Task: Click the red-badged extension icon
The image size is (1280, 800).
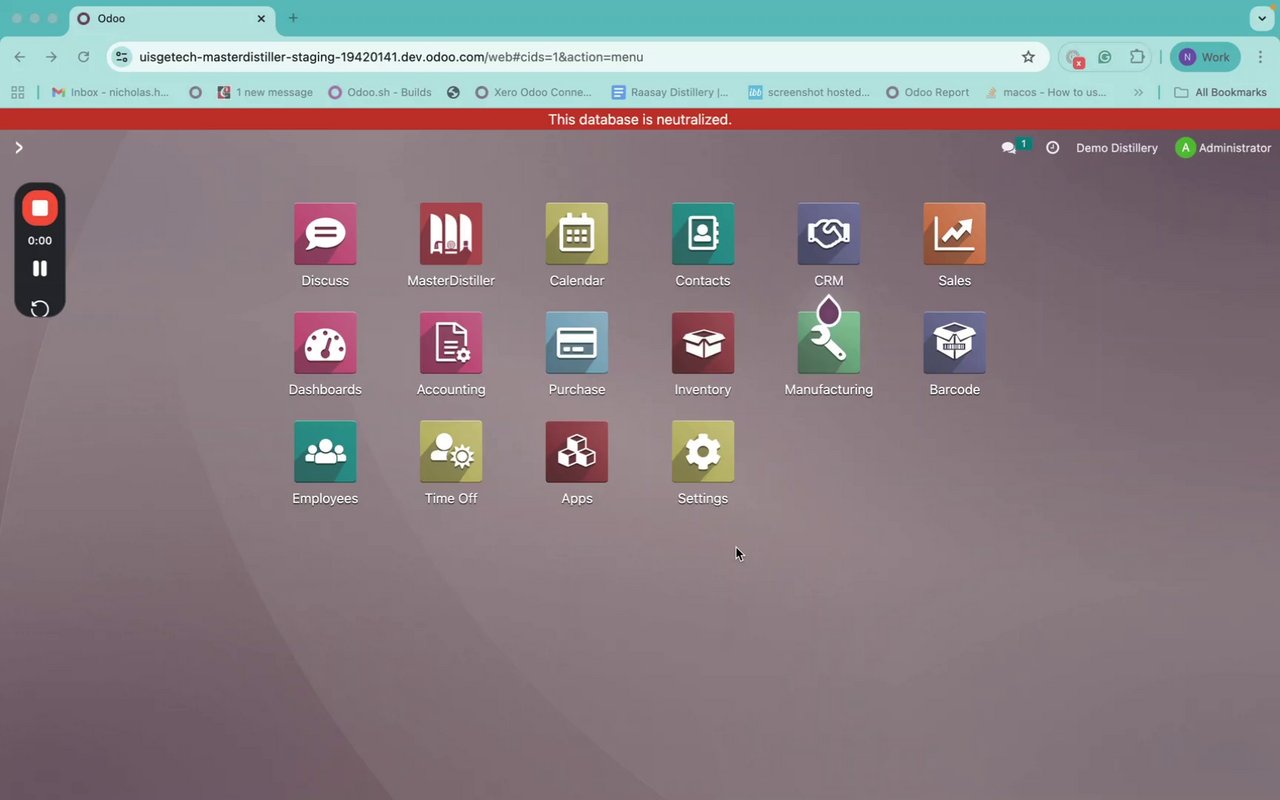Action: coord(1074,58)
